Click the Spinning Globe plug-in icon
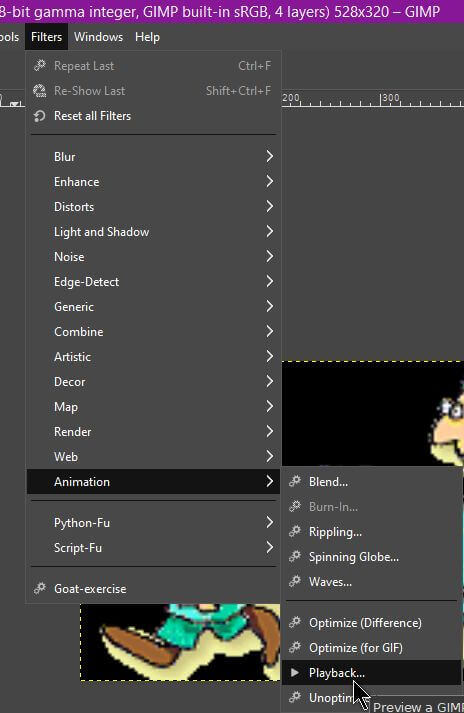 point(295,556)
